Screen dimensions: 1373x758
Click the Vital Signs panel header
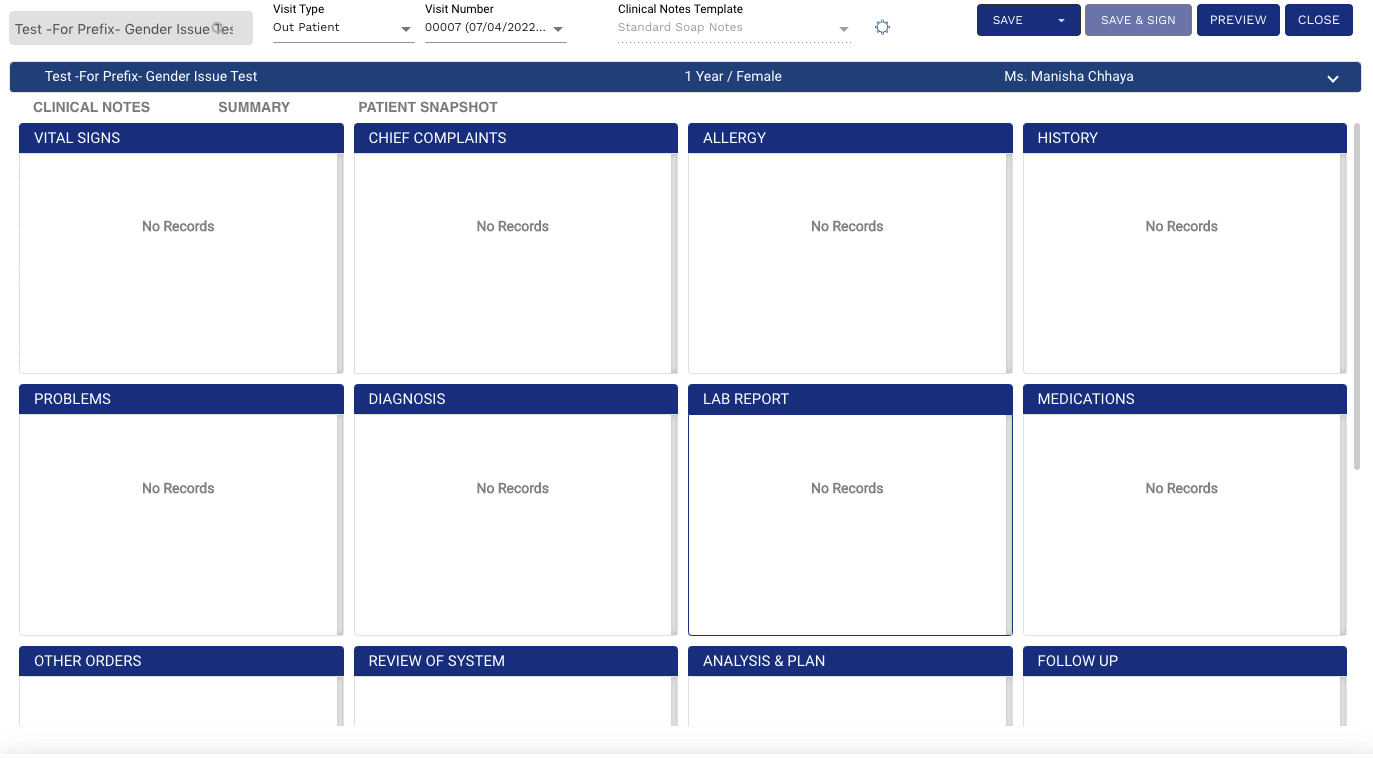[181, 138]
